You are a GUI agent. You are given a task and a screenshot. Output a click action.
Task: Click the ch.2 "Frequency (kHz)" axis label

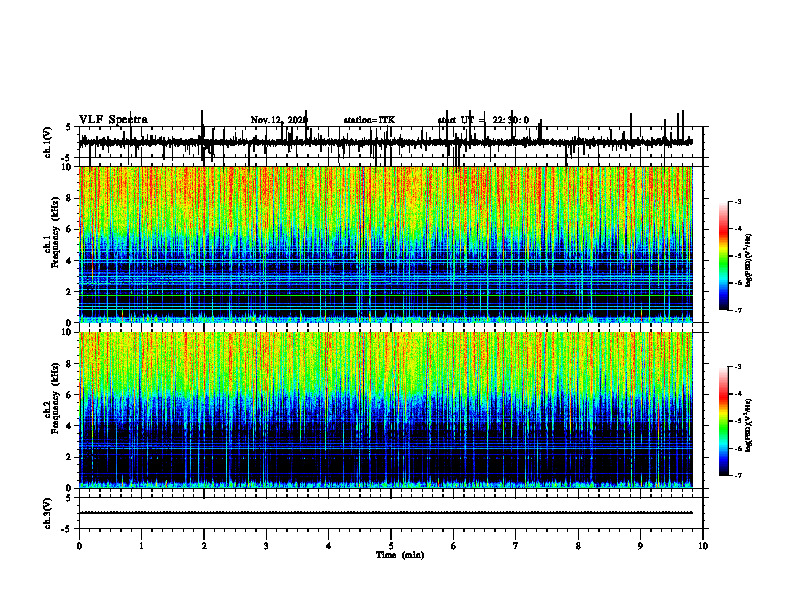coord(56,398)
